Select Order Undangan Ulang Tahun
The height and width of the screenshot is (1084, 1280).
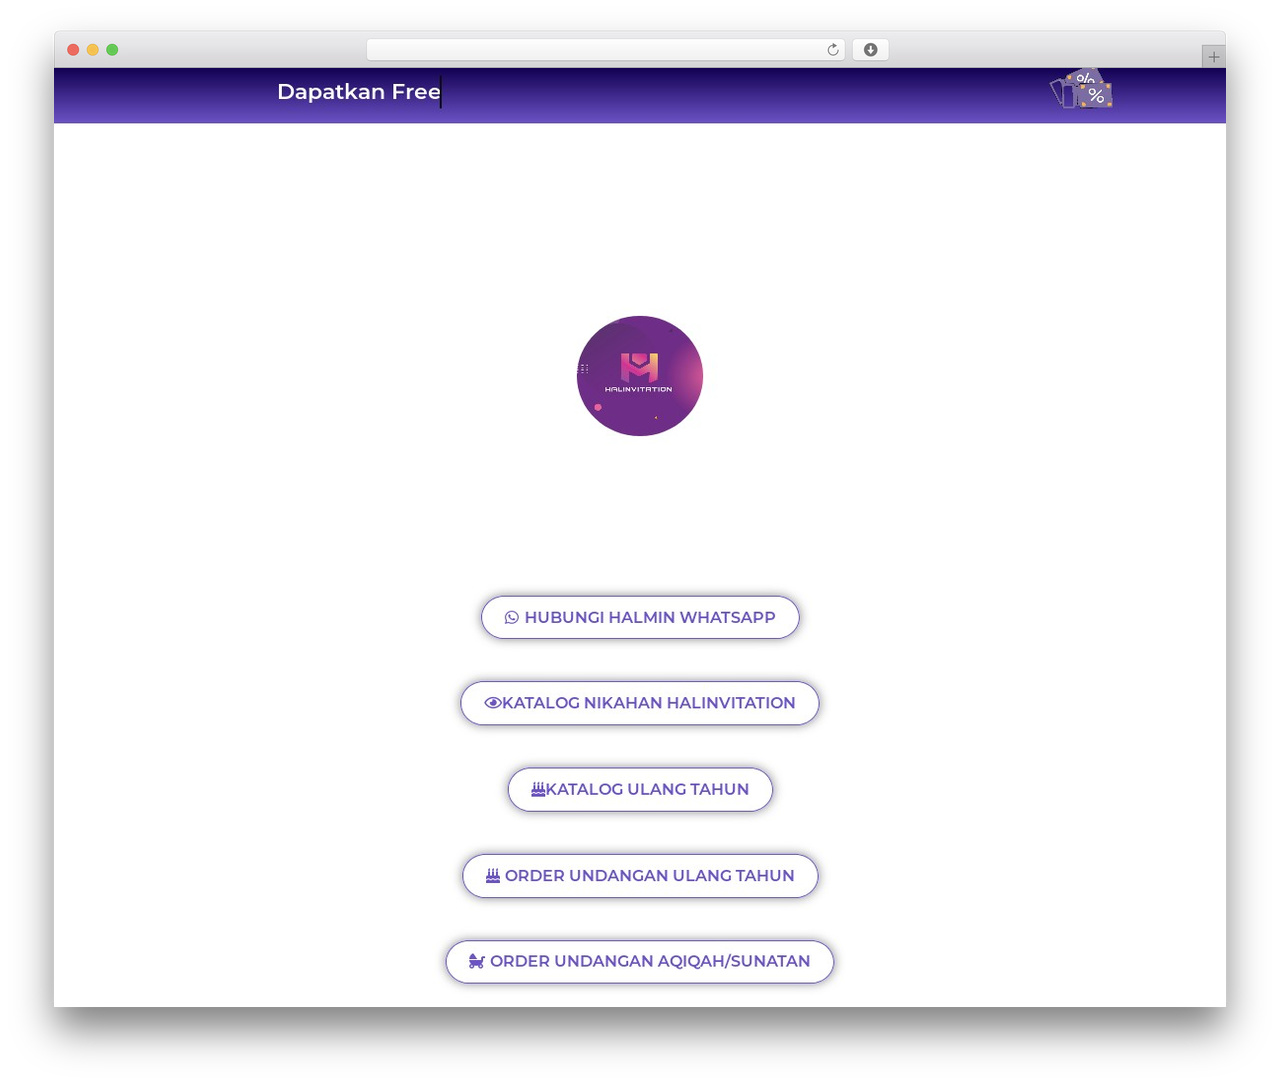click(640, 875)
